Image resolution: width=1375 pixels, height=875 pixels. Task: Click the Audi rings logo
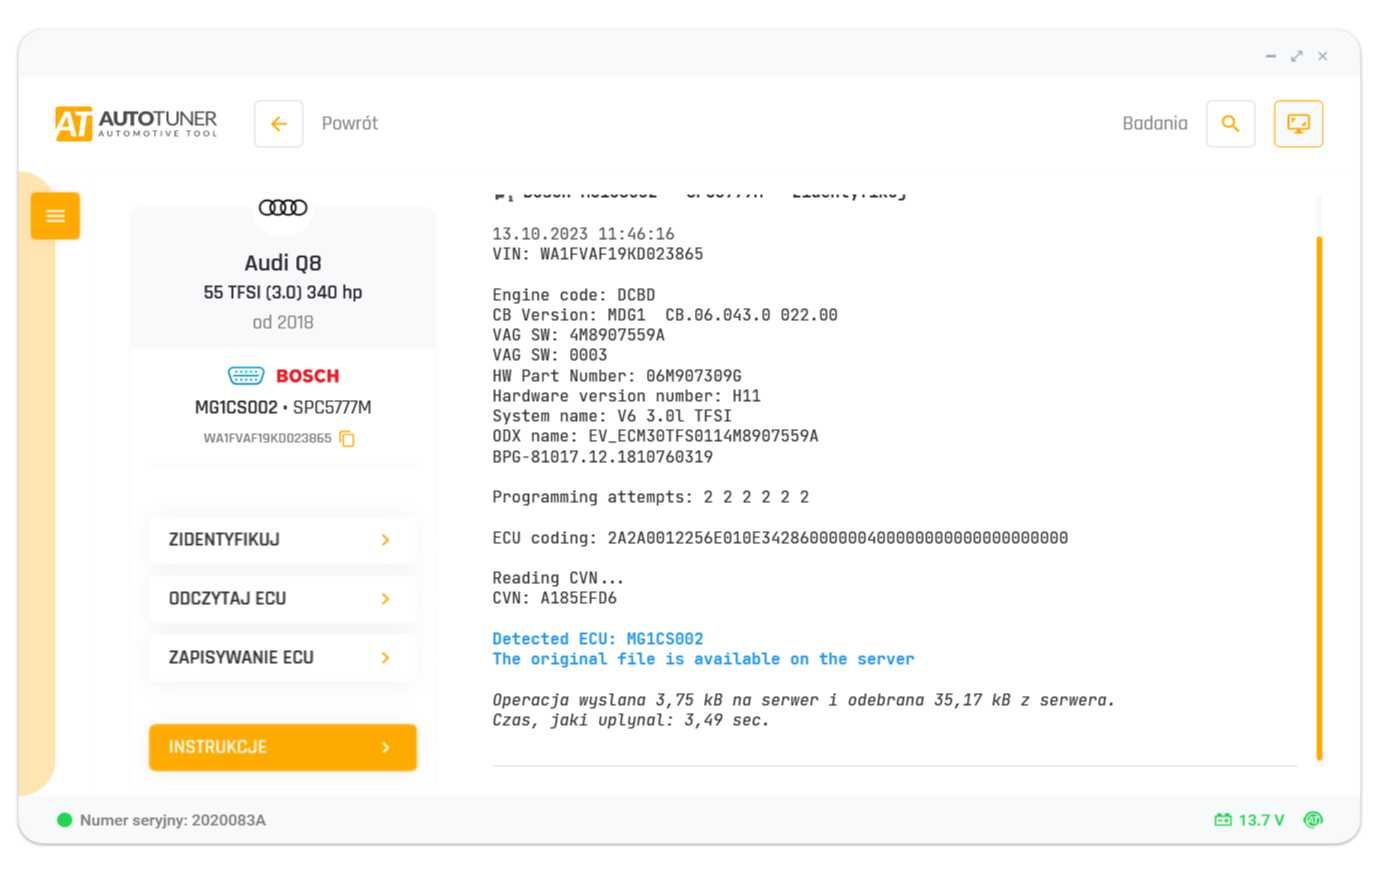pos(283,208)
